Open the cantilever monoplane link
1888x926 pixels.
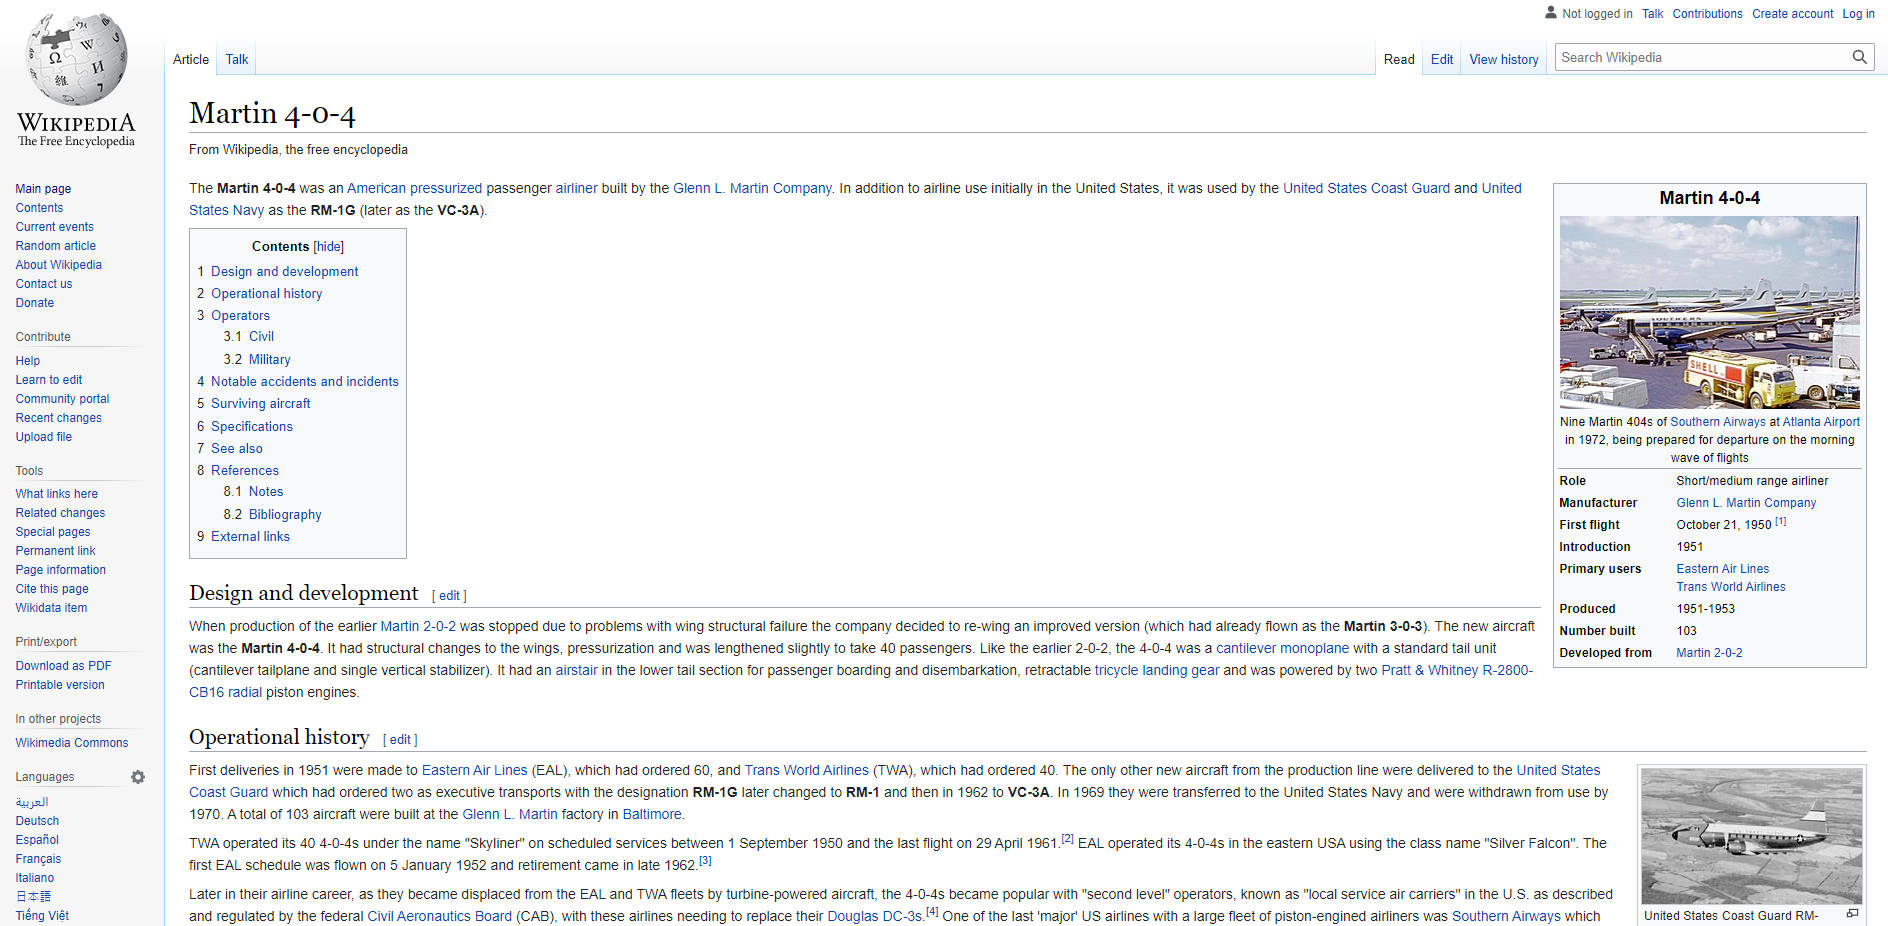point(1282,649)
